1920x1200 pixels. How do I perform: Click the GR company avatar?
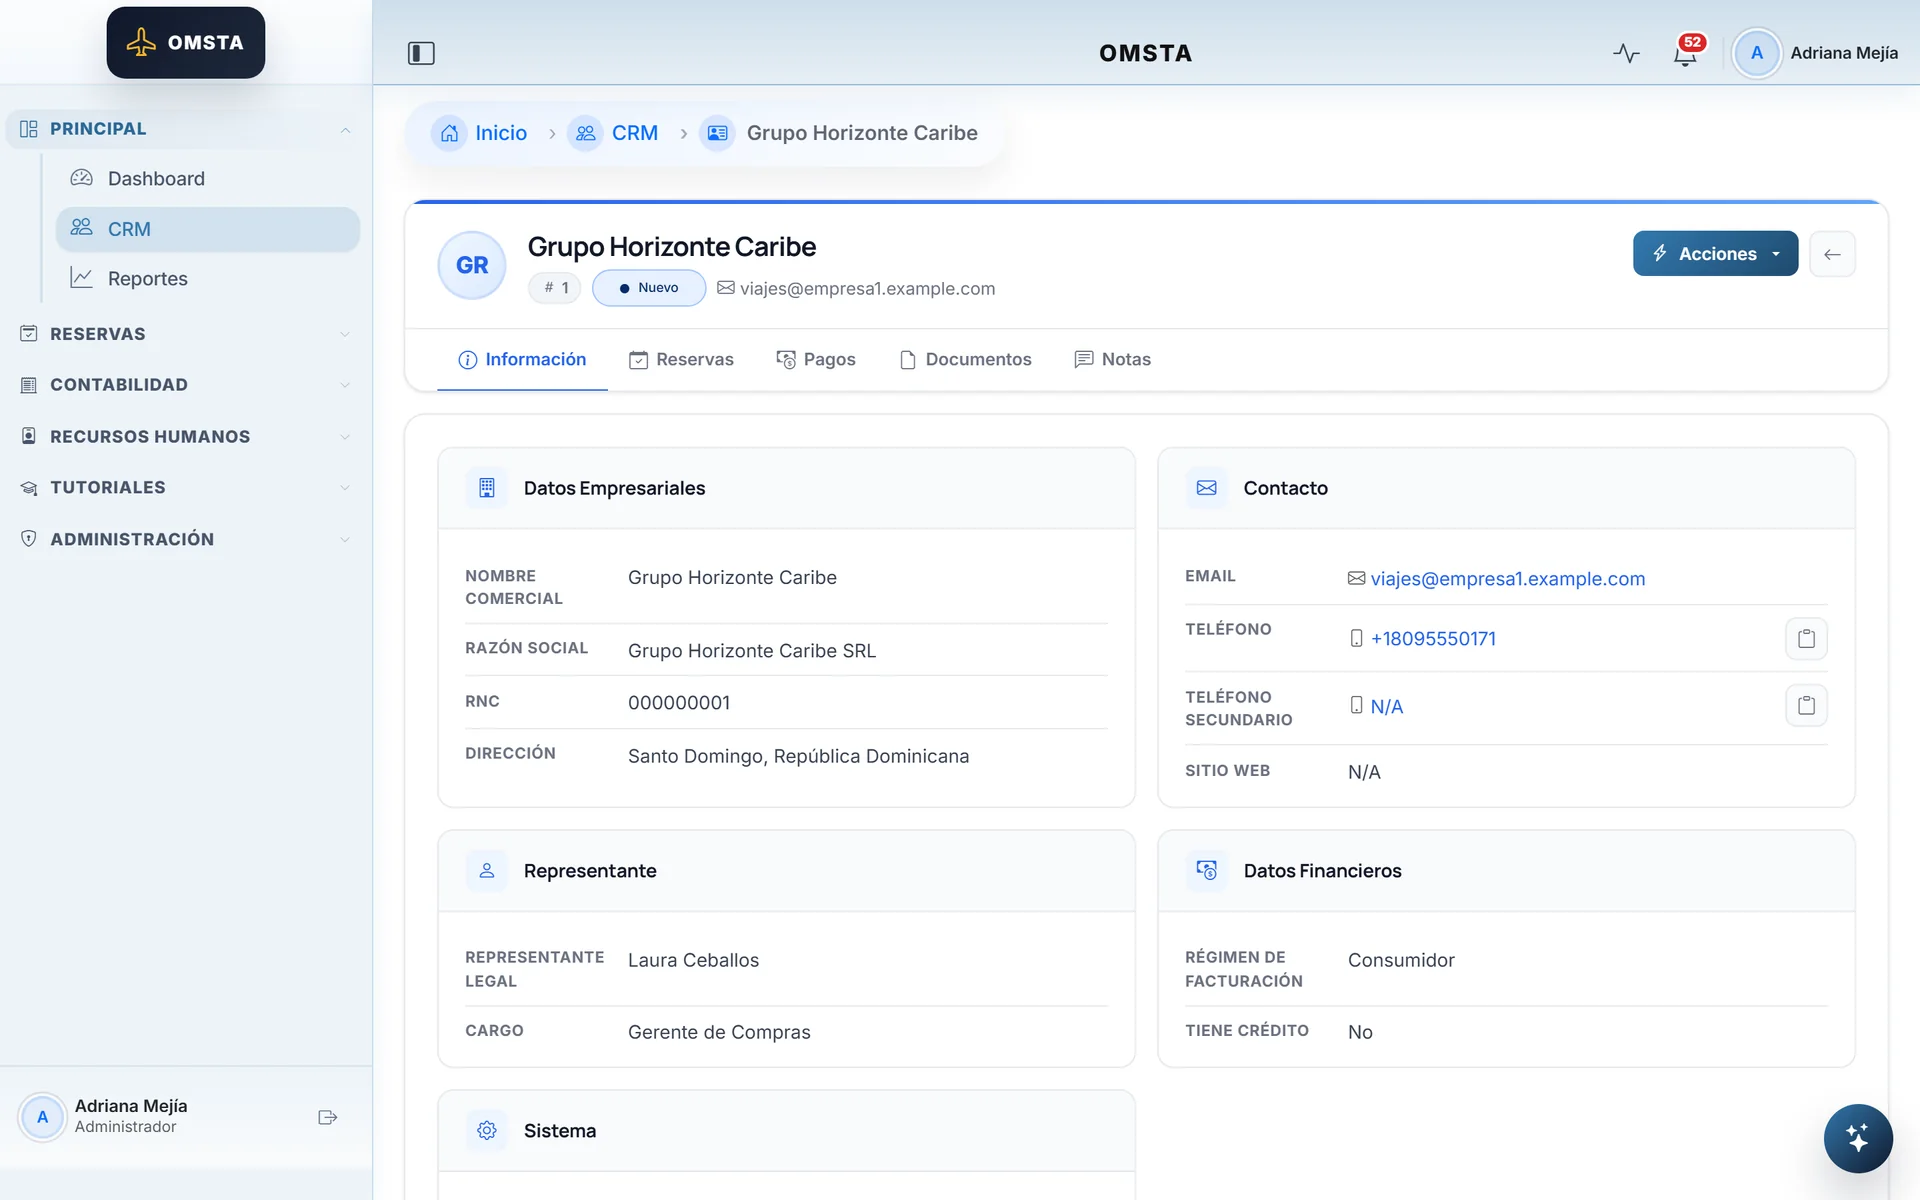click(x=472, y=265)
